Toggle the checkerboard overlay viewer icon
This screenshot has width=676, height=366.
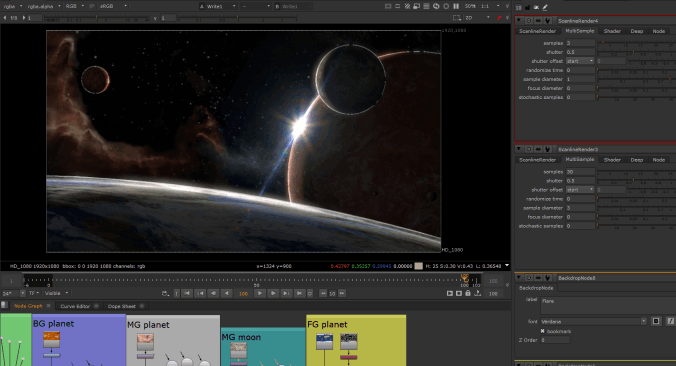pyautogui.click(x=407, y=6)
